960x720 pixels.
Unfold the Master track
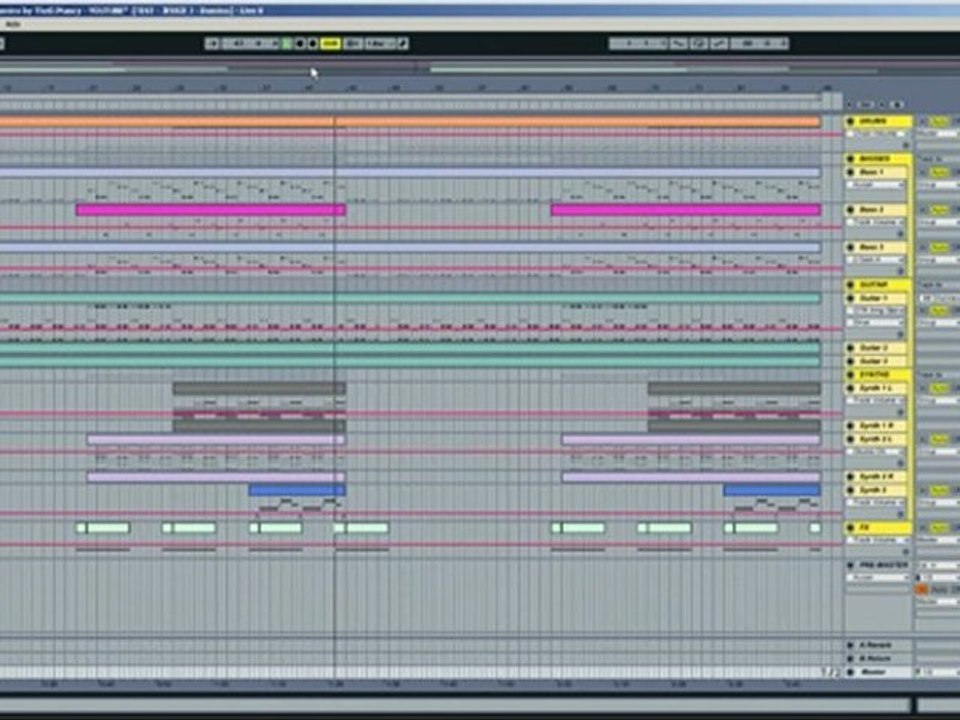click(x=850, y=672)
